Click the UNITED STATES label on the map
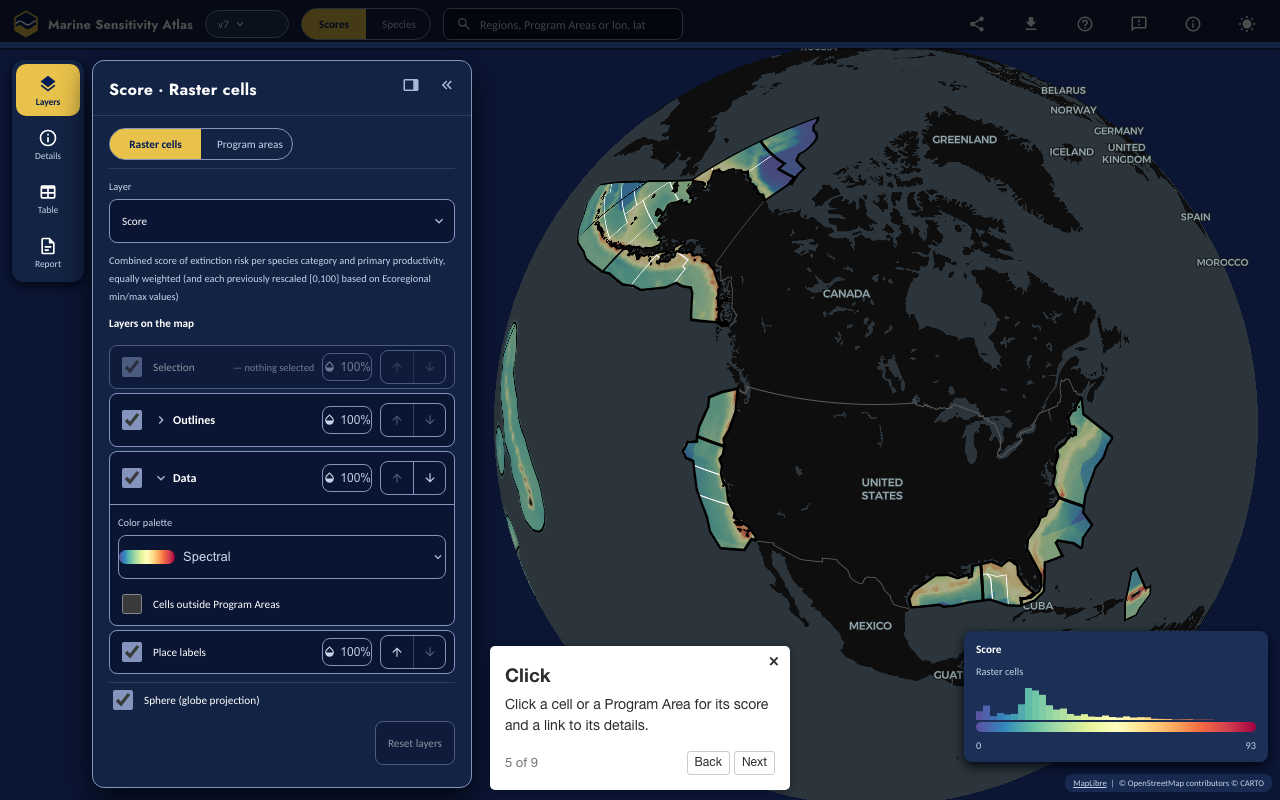Screen dimensions: 1280x800 pyautogui.click(x=882, y=489)
